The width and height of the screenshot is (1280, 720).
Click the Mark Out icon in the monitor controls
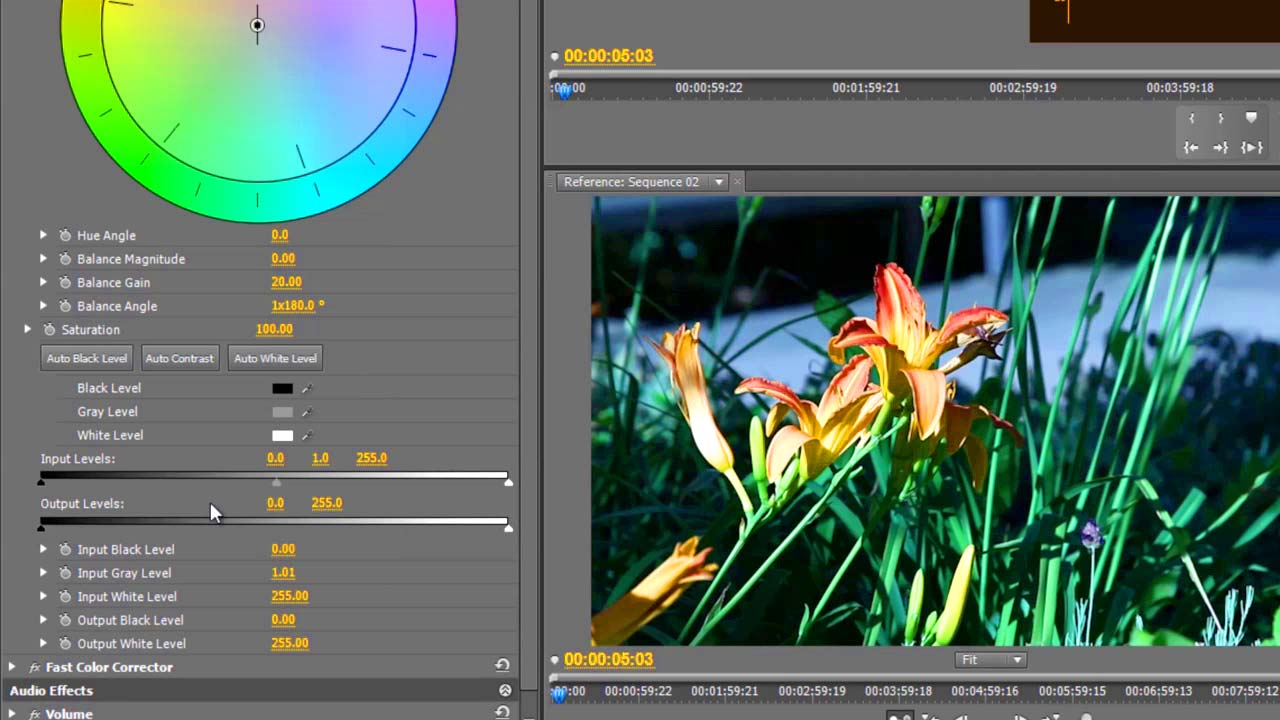1220,117
